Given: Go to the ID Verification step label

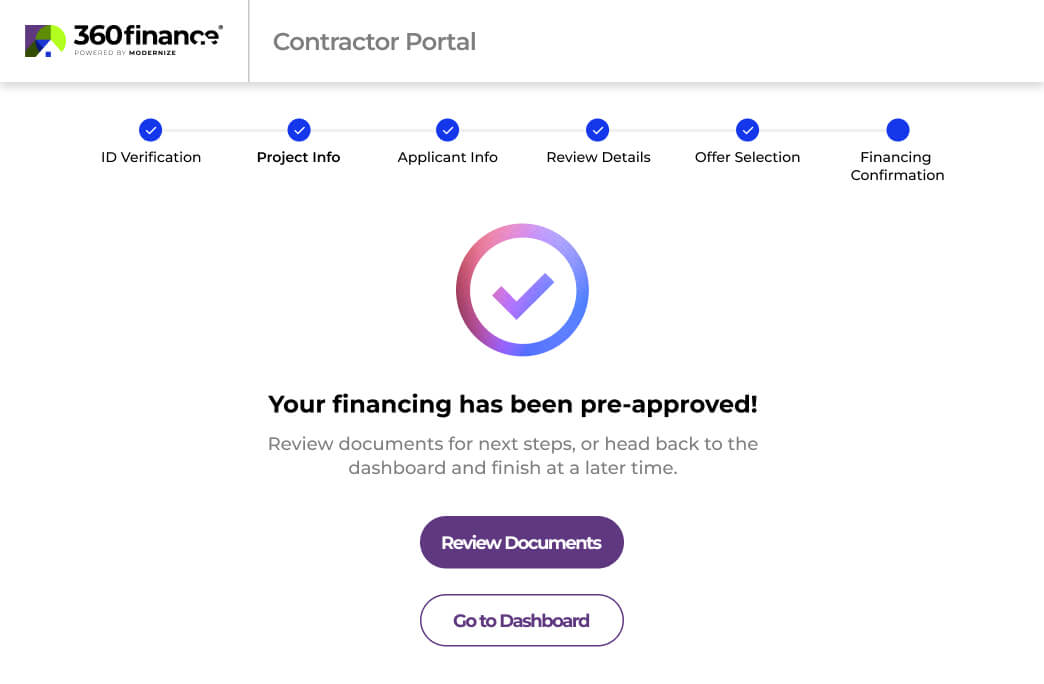Looking at the screenshot, I should [x=151, y=157].
